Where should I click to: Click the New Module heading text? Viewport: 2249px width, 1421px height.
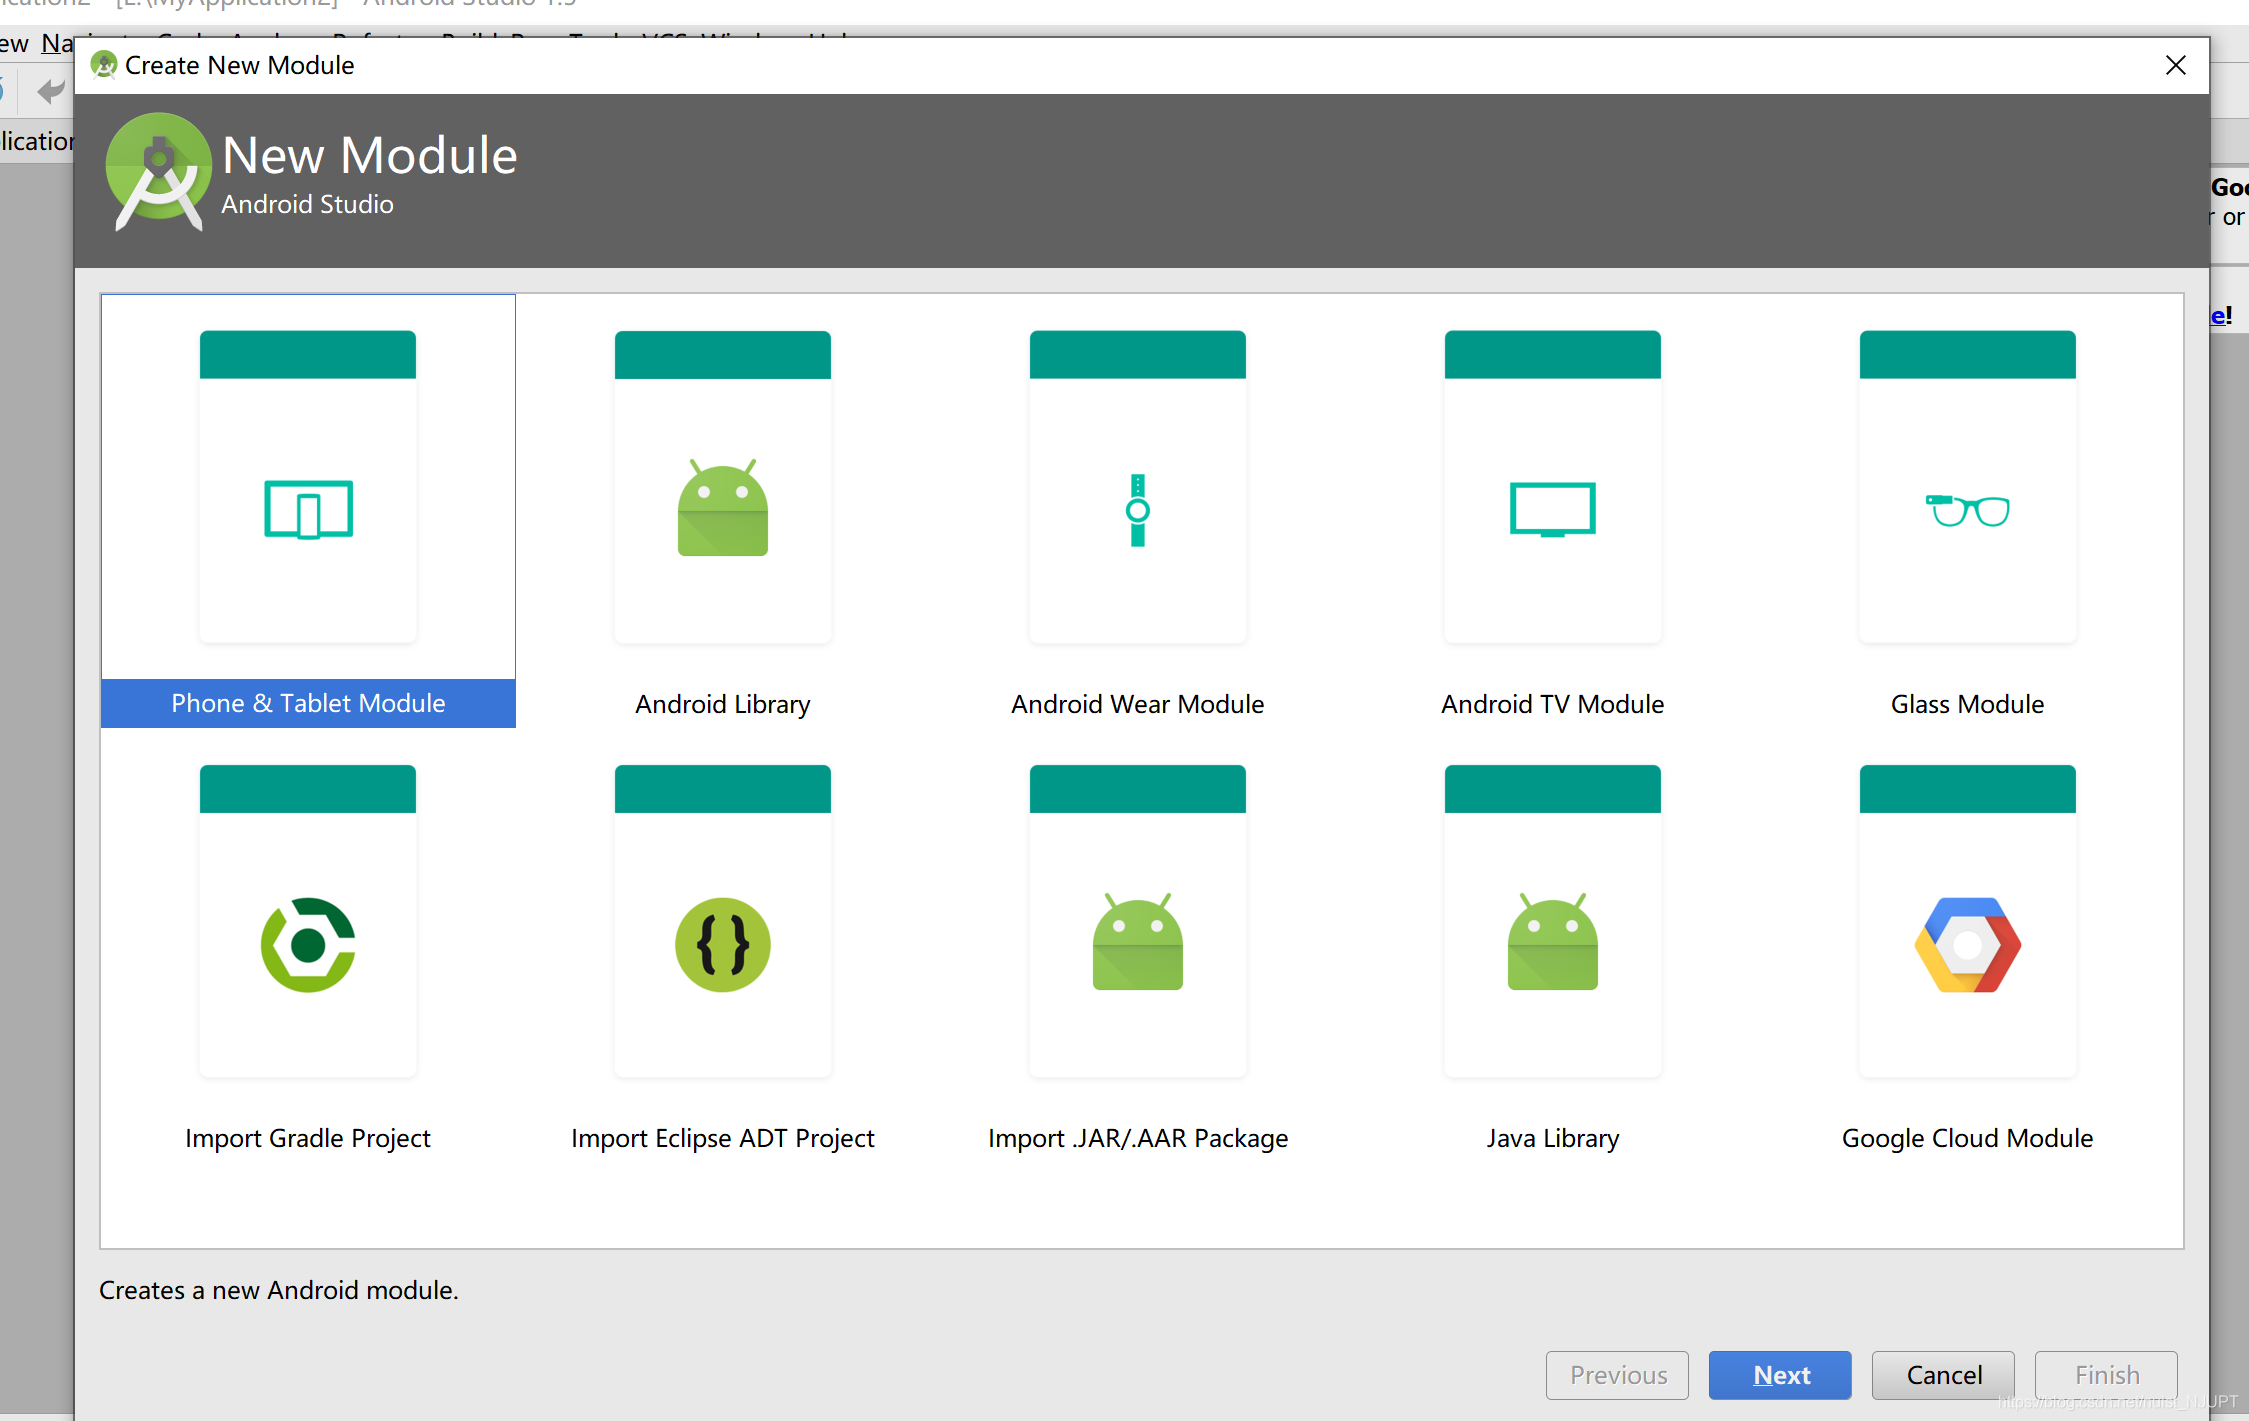click(369, 155)
